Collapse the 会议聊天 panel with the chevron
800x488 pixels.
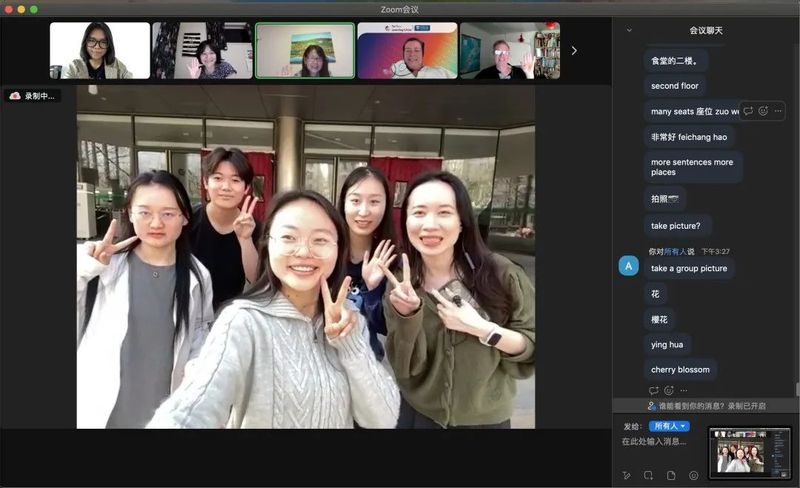click(629, 30)
